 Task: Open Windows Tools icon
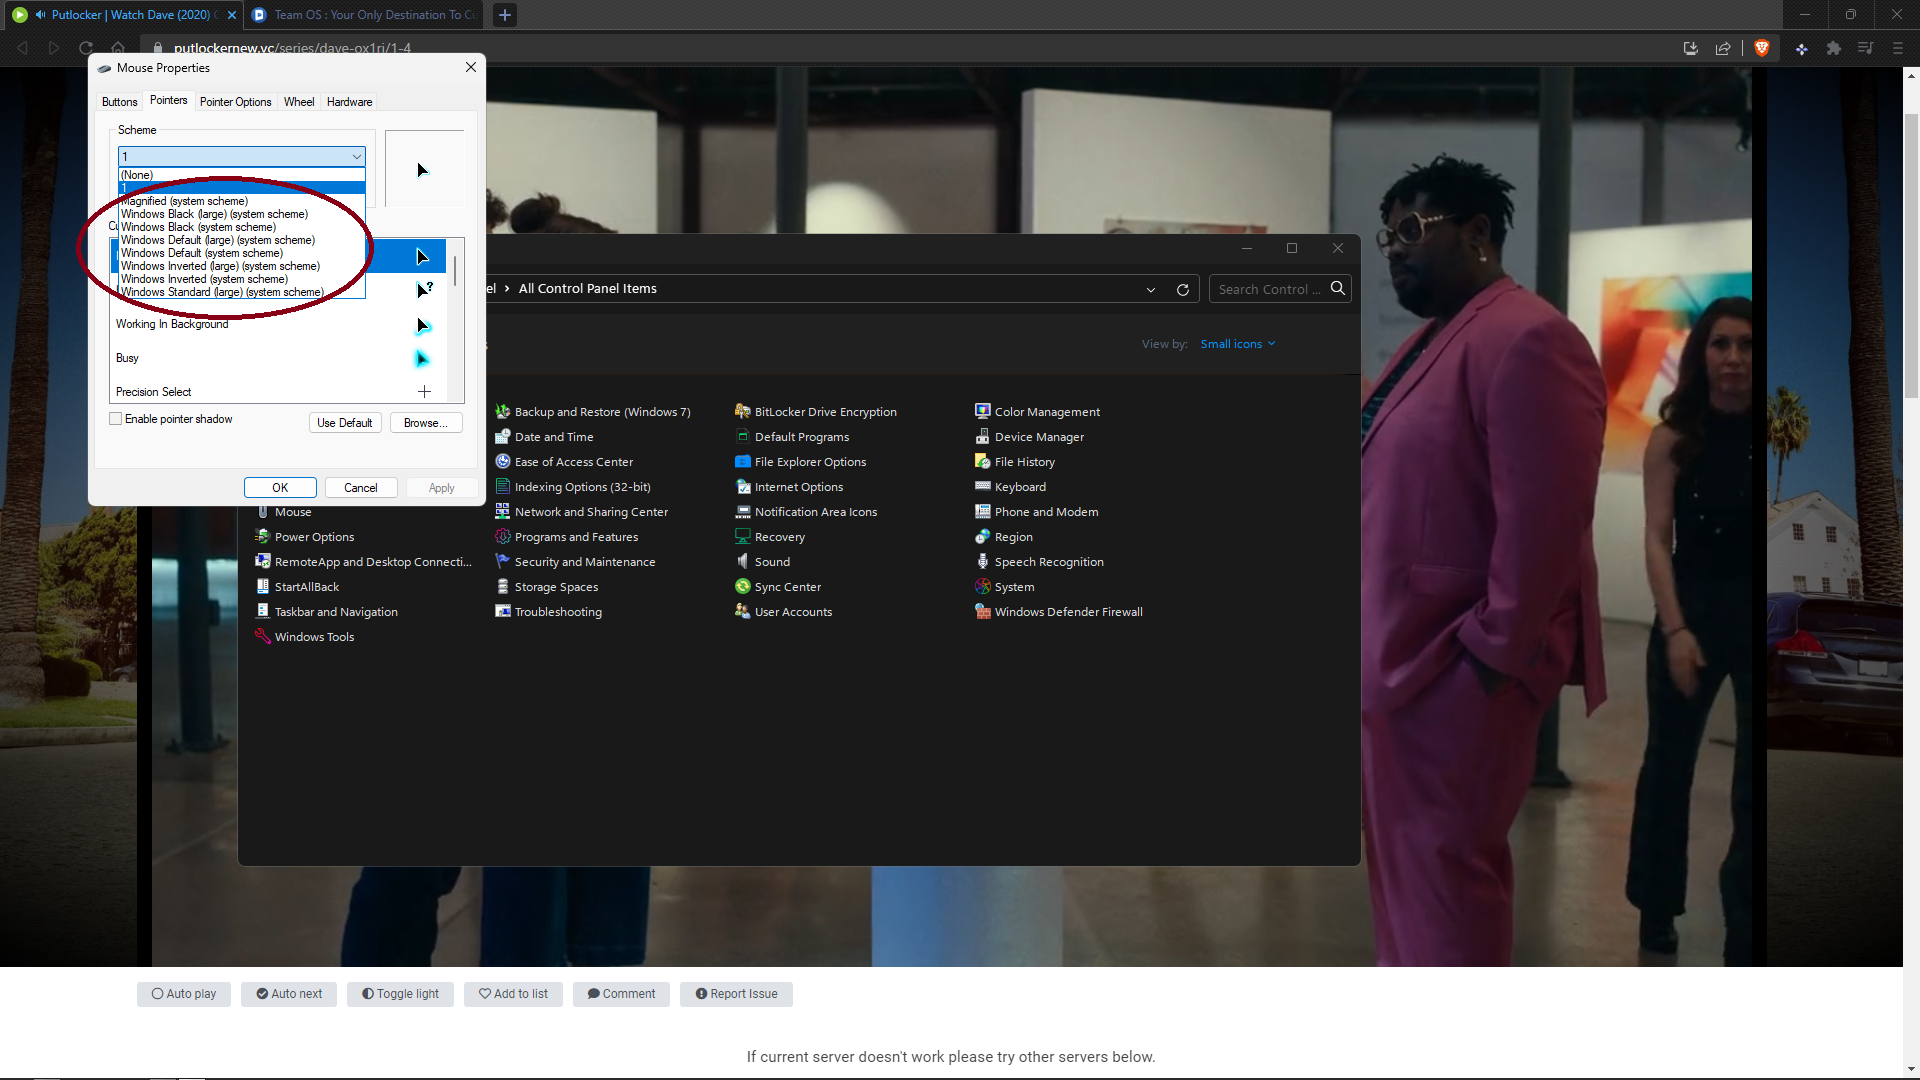(x=263, y=636)
